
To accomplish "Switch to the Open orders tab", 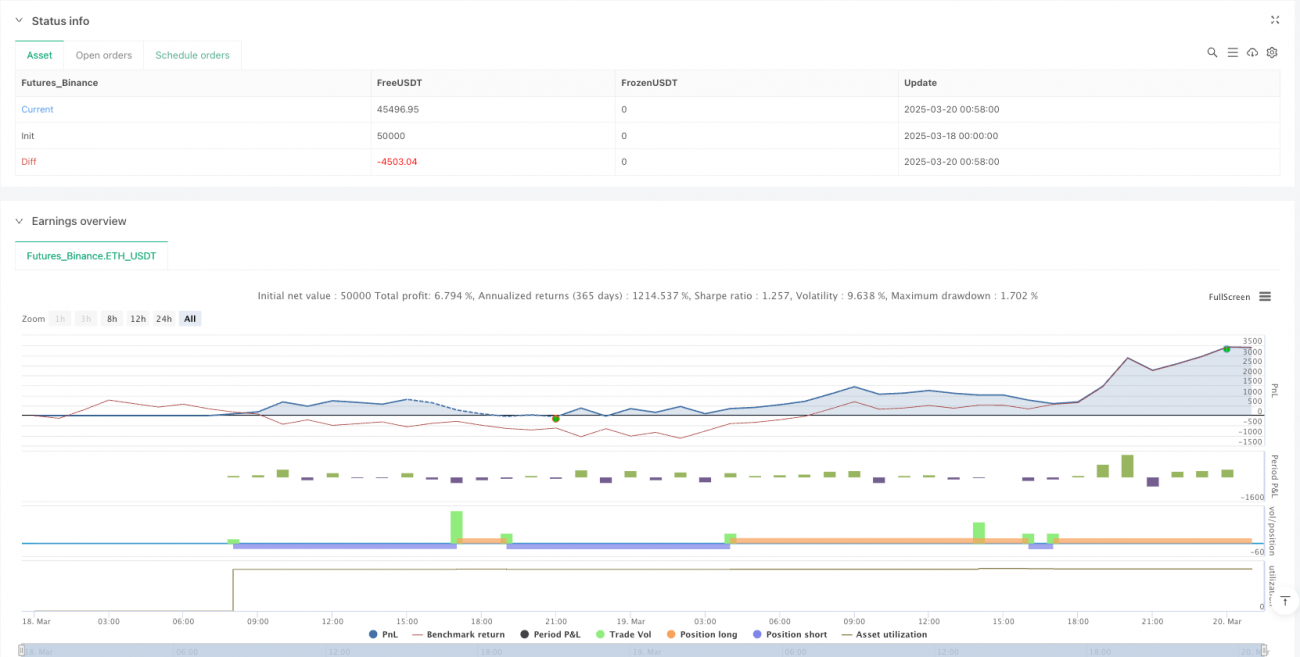I will pyautogui.click(x=104, y=55).
